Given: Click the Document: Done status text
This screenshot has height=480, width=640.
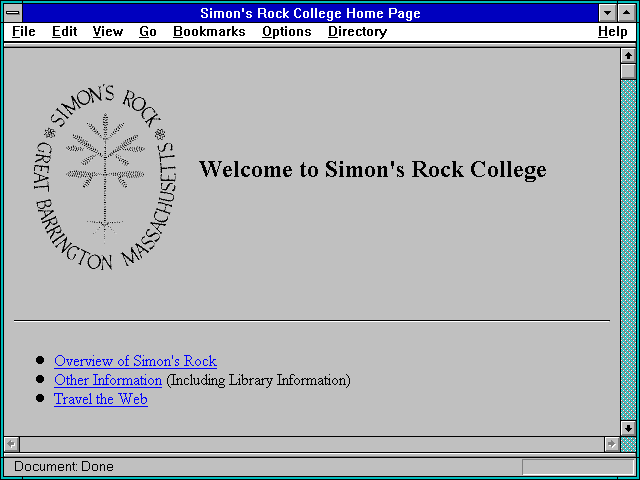Looking at the screenshot, I should tap(64, 467).
